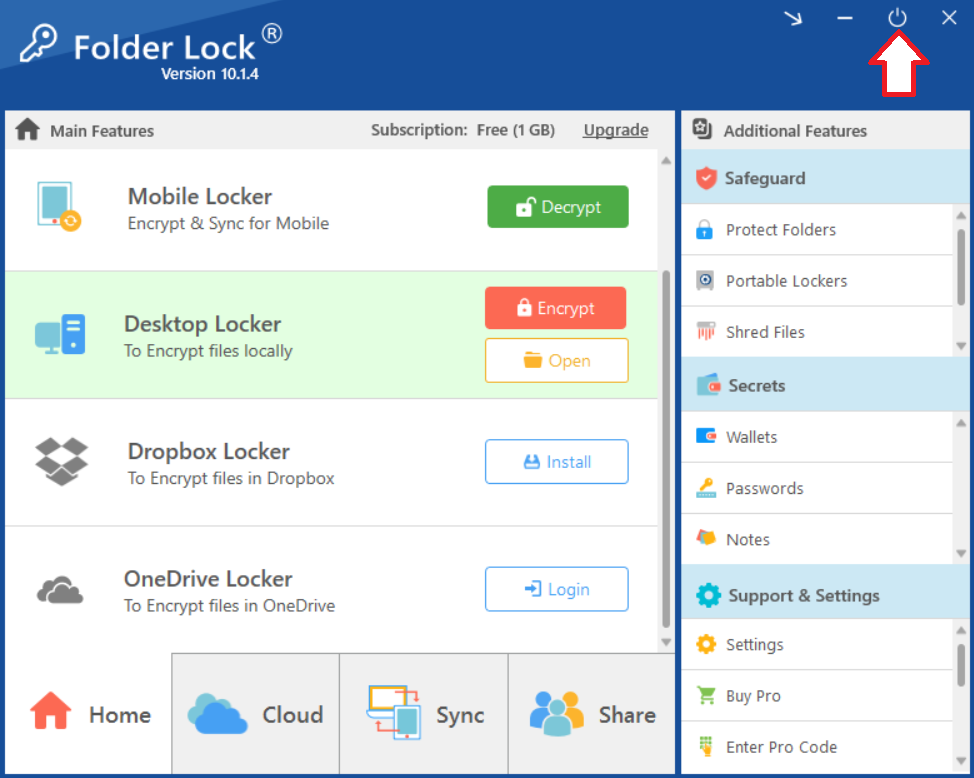The image size is (974, 778).
Task: Click the Main Features home icon
Action: 27,129
